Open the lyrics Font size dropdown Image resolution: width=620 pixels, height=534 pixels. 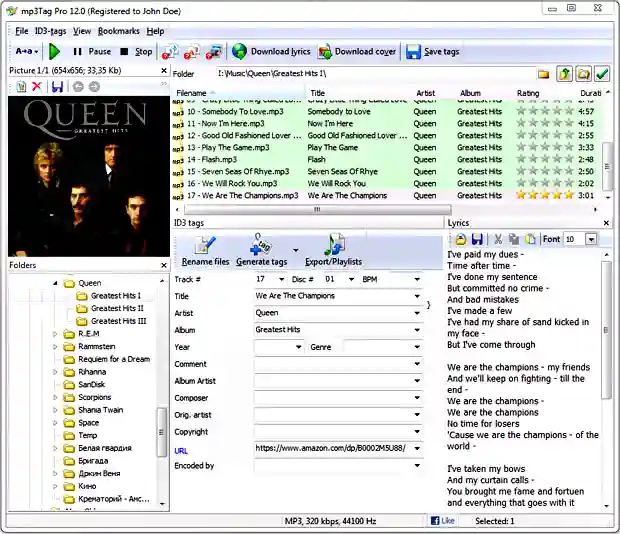pyautogui.click(x=591, y=239)
